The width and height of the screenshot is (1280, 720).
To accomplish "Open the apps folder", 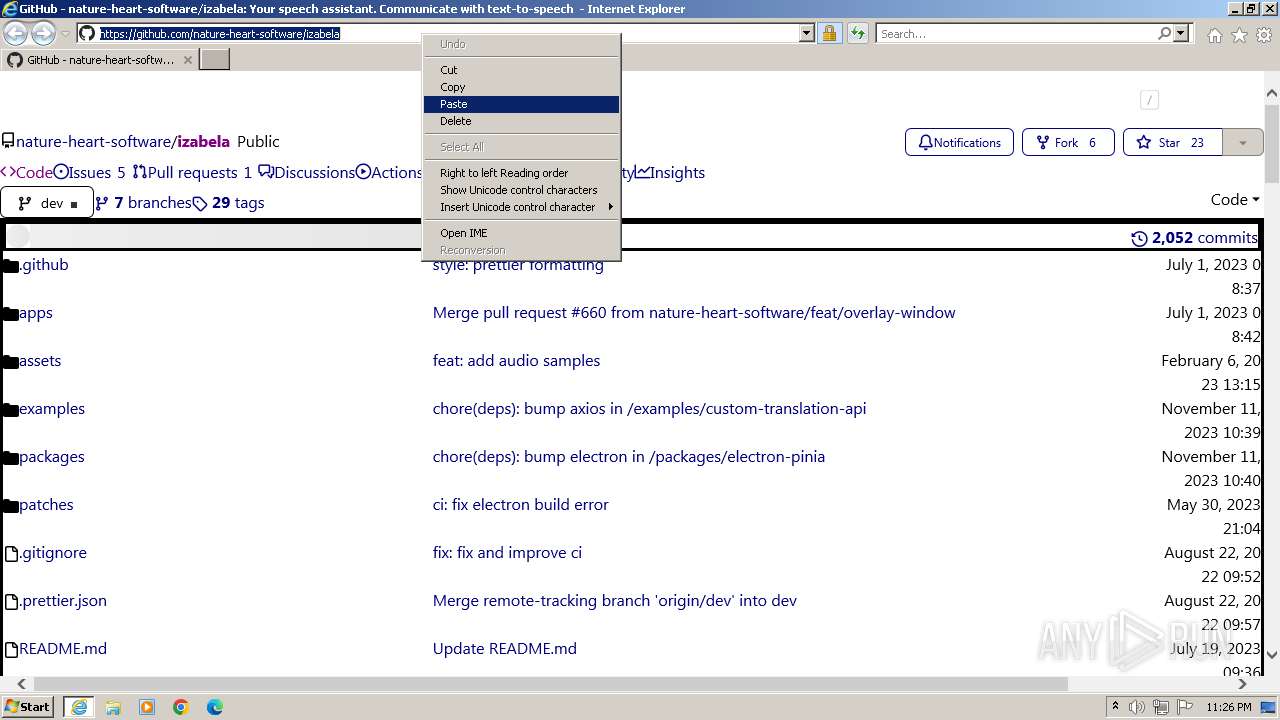I will [35, 312].
